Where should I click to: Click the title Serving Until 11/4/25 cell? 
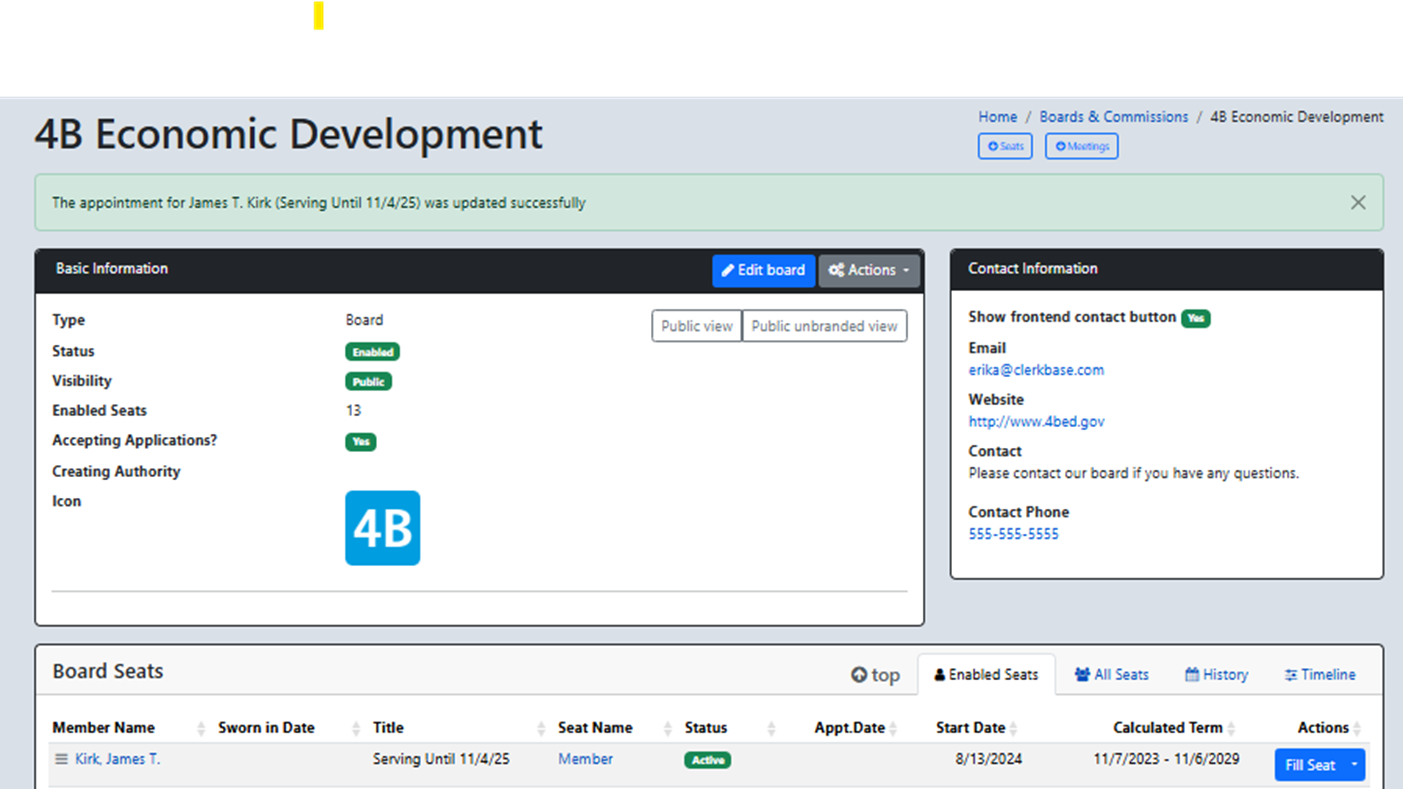pos(441,759)
